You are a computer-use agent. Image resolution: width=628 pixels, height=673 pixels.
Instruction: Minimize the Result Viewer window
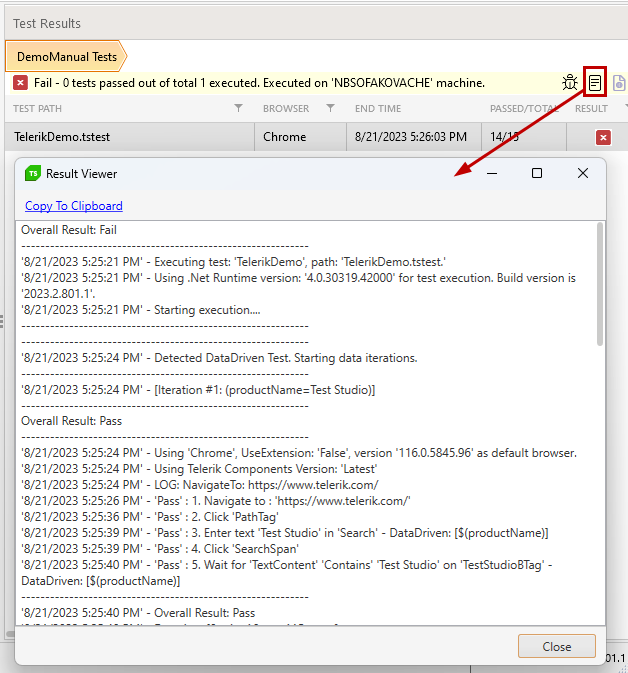(492, 173)
